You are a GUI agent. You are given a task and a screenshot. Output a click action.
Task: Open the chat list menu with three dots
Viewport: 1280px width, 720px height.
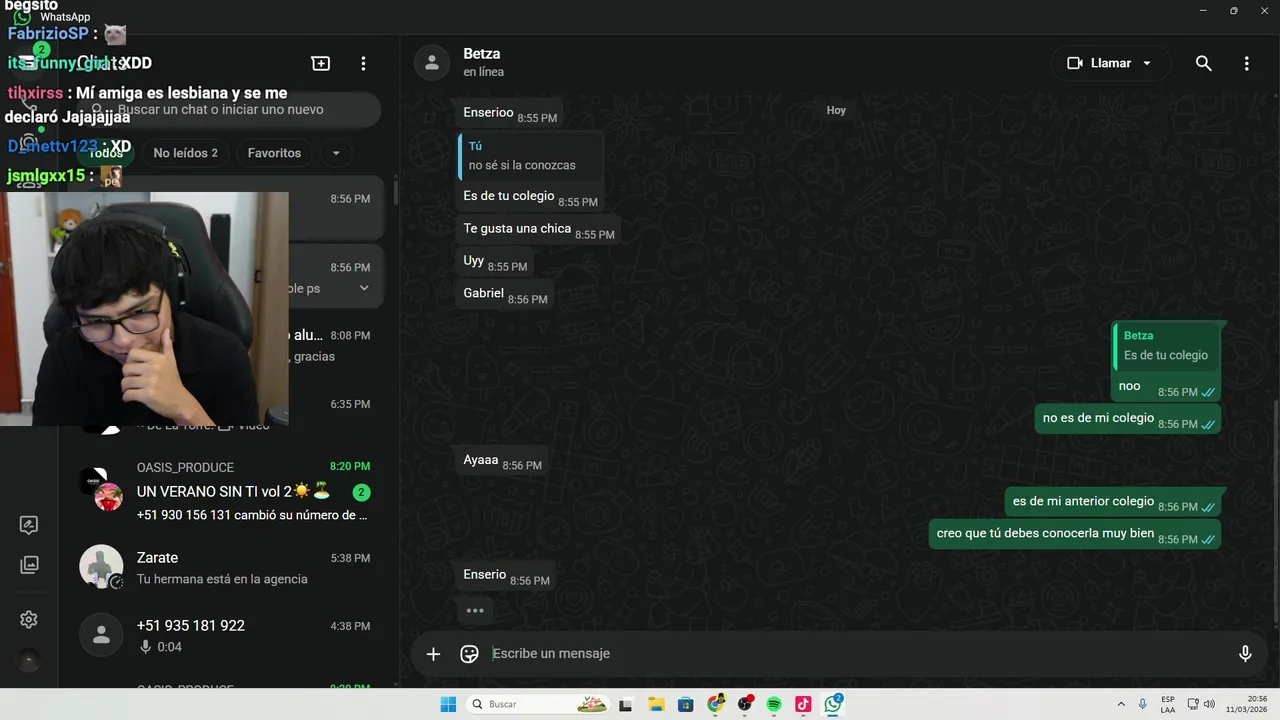point(363,63)
